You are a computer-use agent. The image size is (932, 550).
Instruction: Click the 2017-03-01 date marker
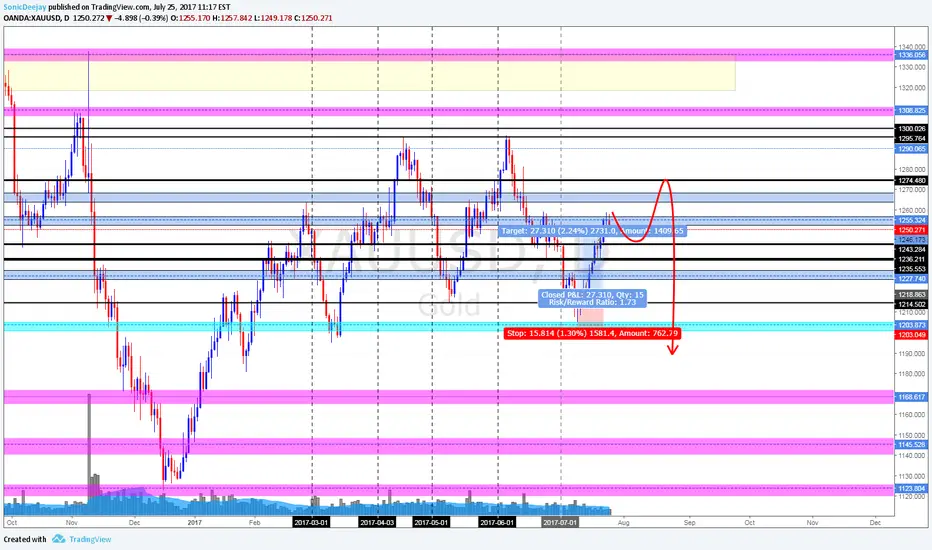[311, 522]
